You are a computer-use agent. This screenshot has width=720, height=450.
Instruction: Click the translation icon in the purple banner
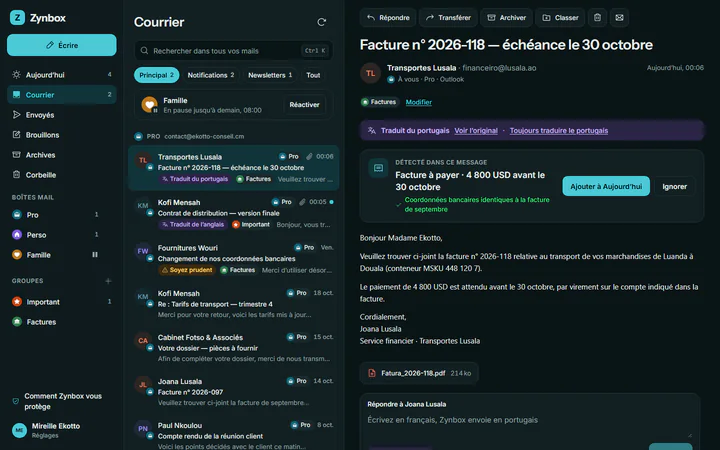click(x=371, y=131)
